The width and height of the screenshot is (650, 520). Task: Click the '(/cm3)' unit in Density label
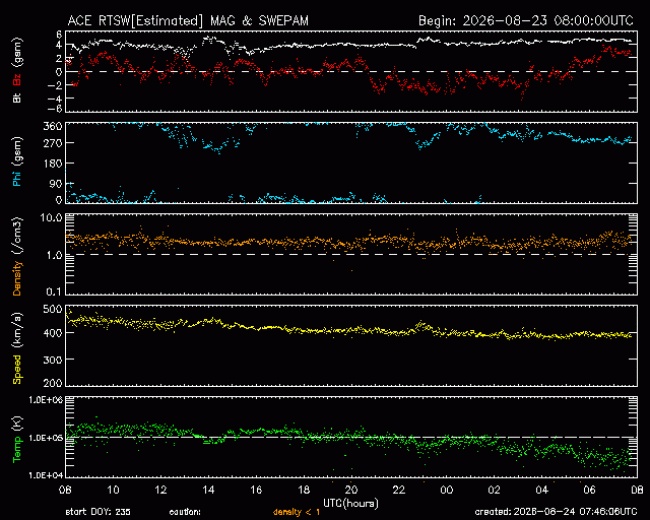coord(17,236)
